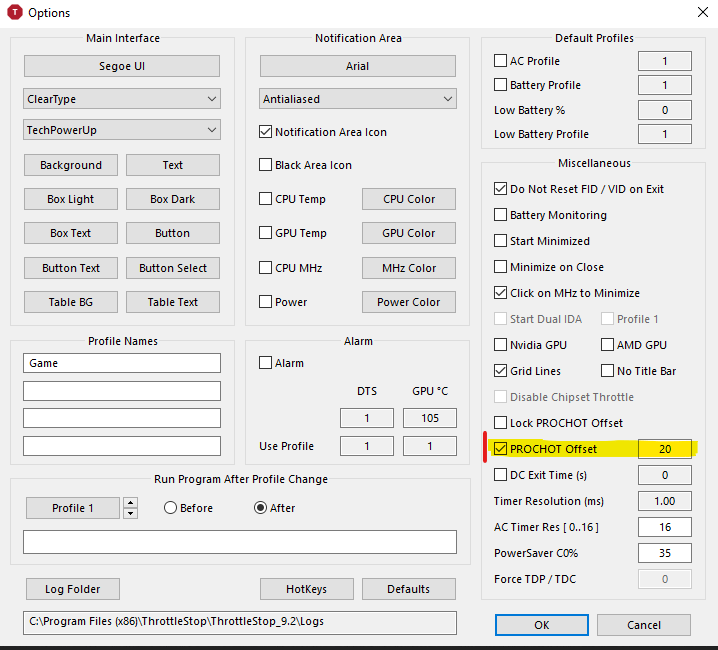The image size is (718, 650).
Task: Click the Game profile name field
Action: [122, 363]
